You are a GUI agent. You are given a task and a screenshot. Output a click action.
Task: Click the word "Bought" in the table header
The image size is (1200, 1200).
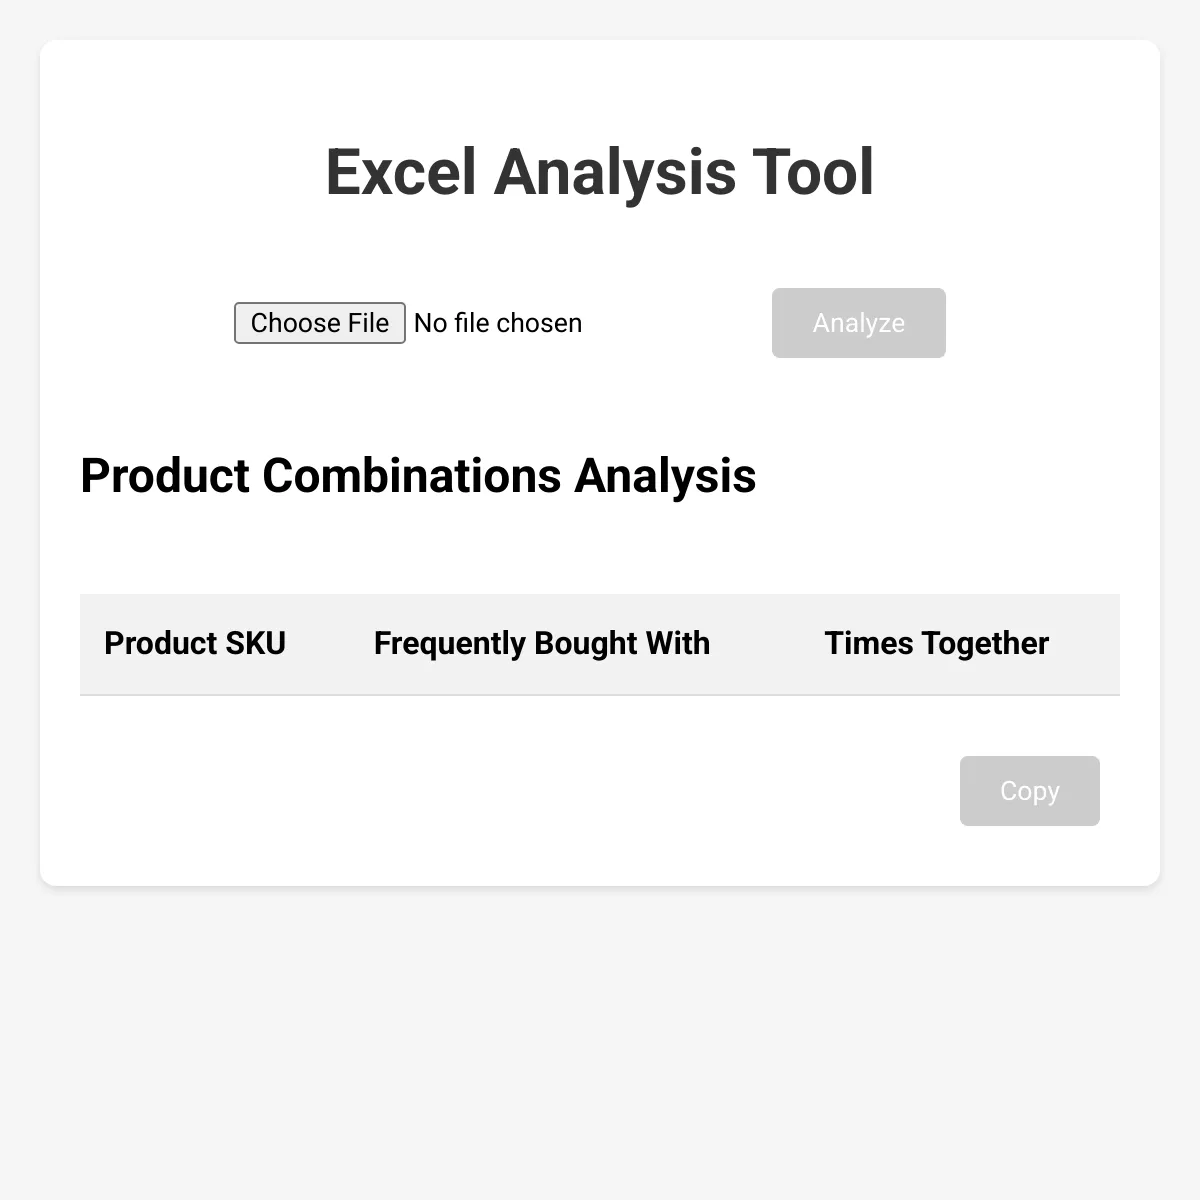[586, 643]
